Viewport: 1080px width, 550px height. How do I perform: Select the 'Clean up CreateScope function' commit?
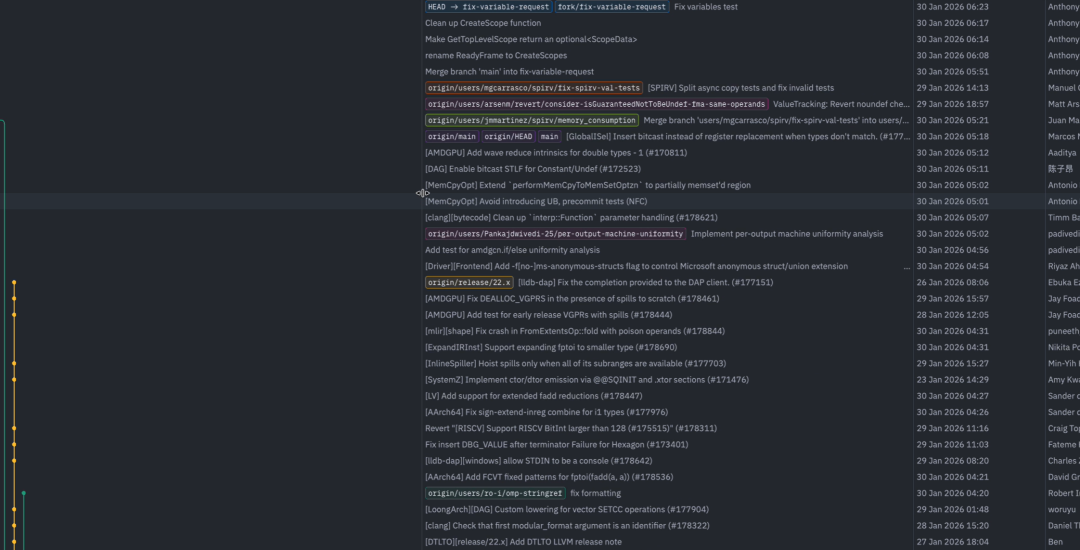tap(483, 23)
